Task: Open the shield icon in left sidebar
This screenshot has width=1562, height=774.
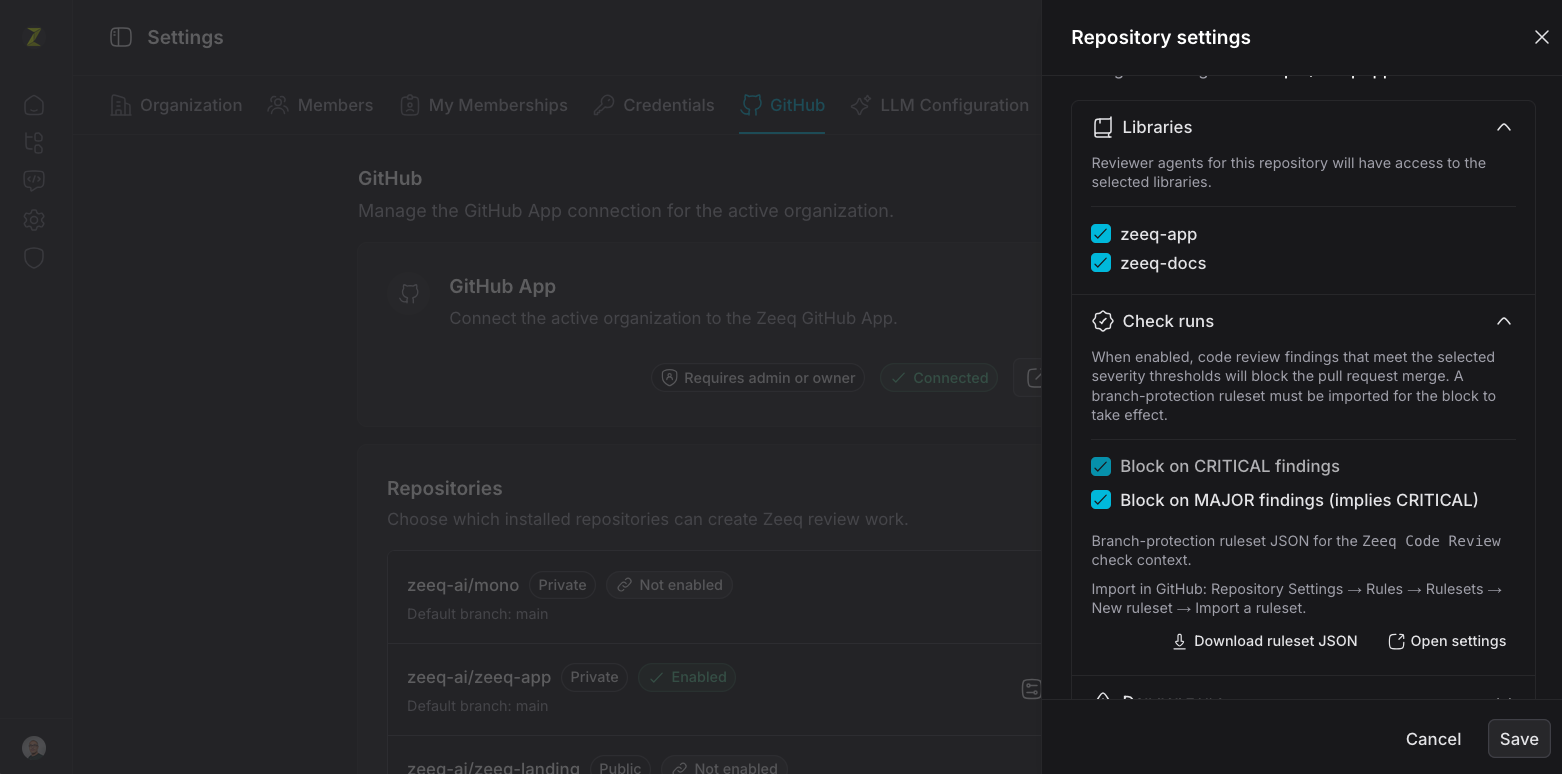Action: [34, 258]
